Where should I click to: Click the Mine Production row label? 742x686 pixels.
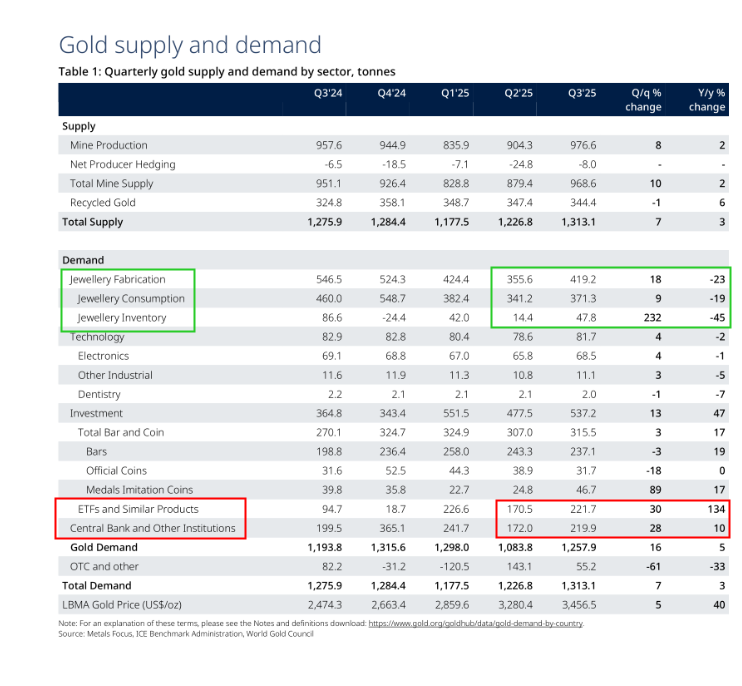coord(108,145)
